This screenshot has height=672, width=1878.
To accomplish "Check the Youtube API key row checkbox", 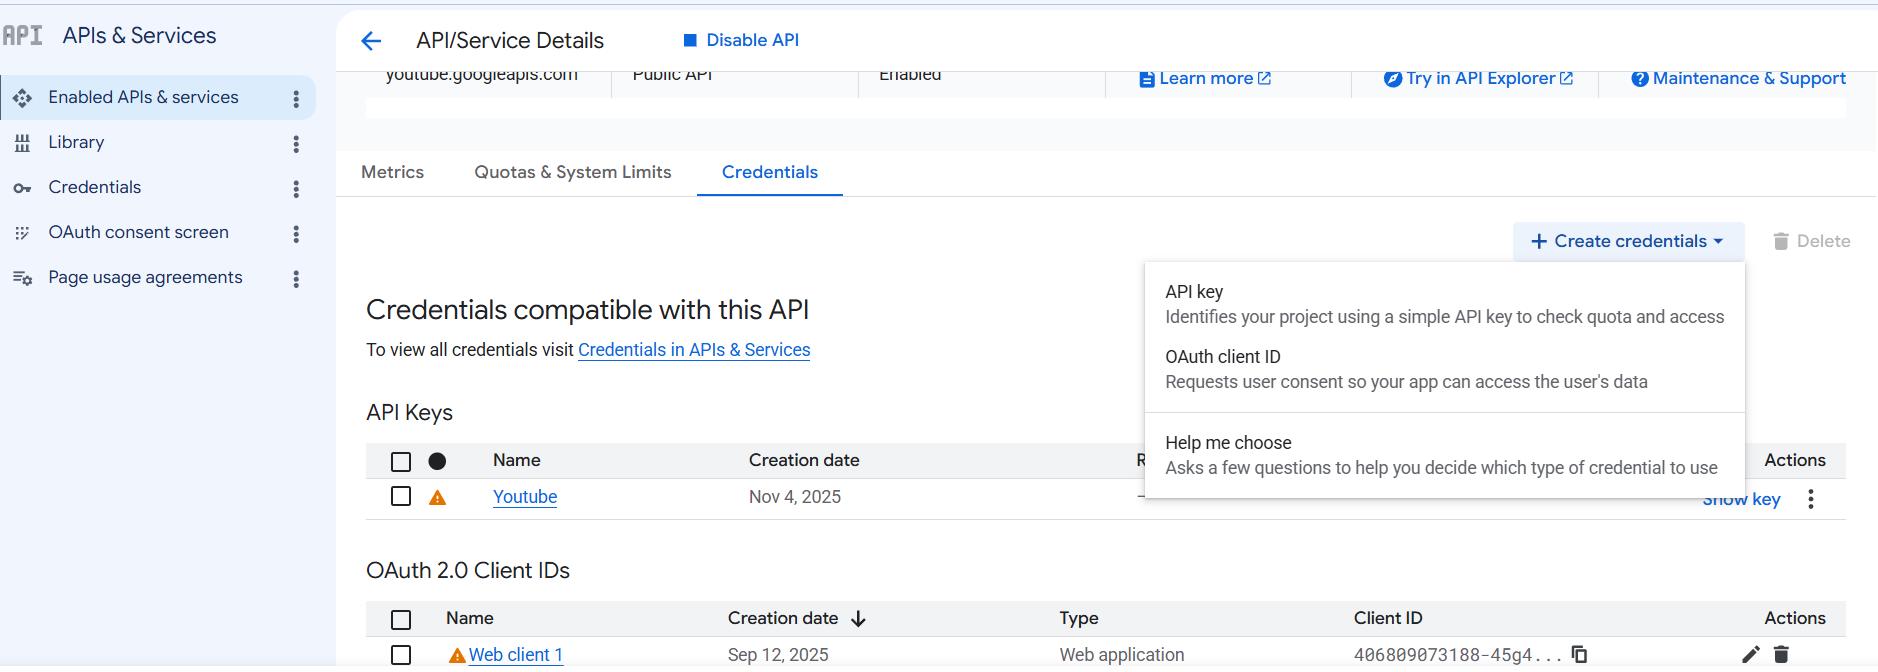I will pos(401,497).
